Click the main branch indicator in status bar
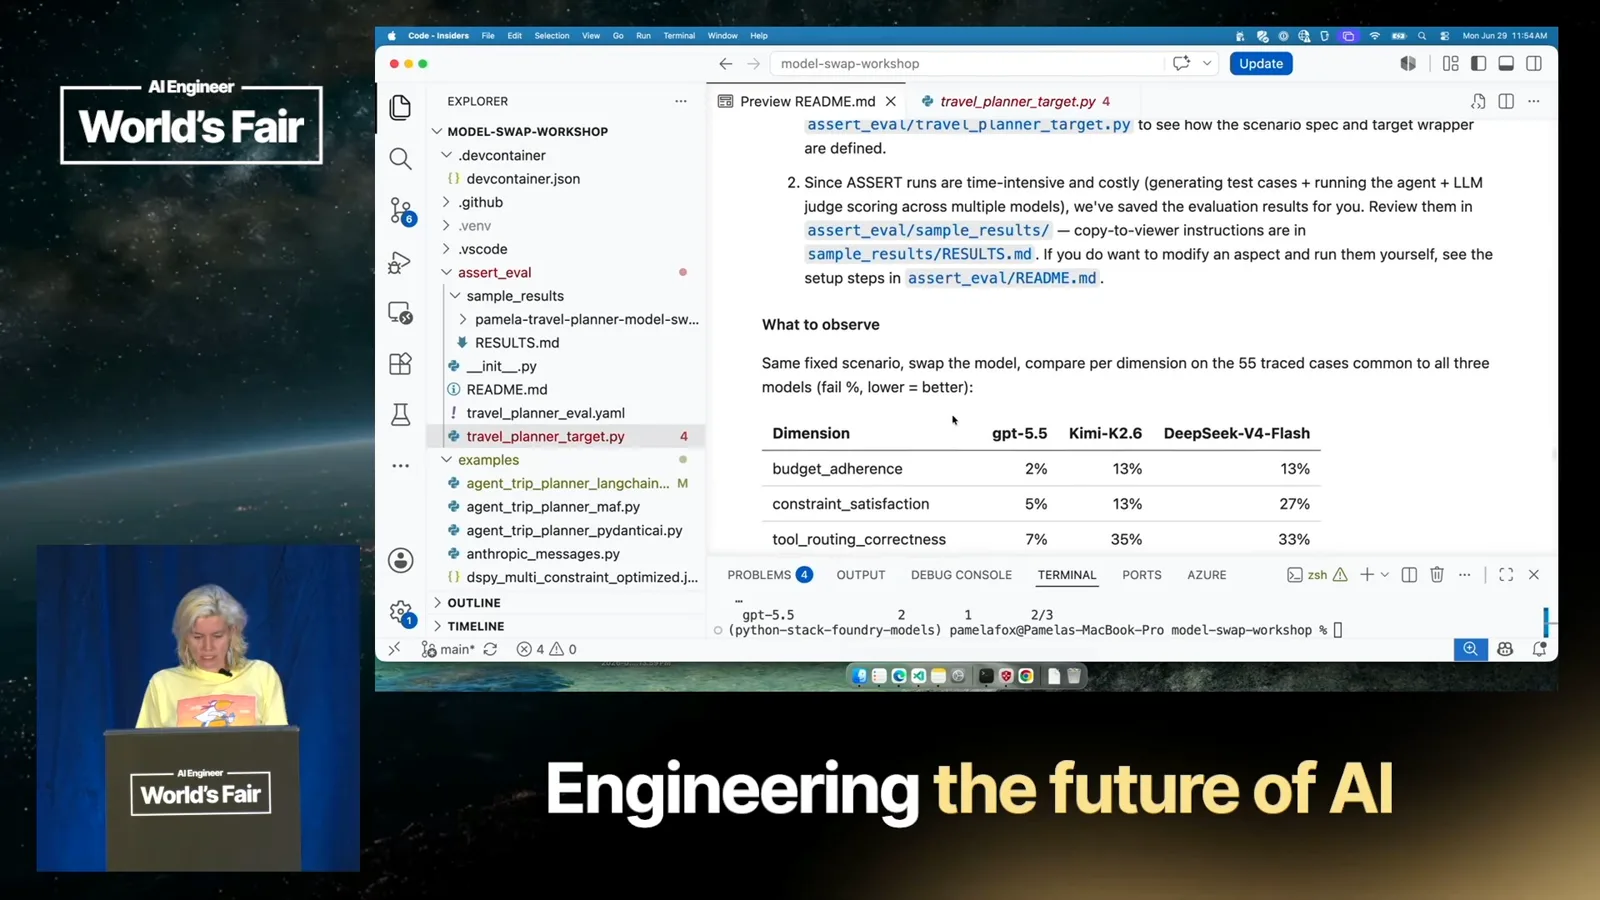This screenshot has width=1600, height=900. [x=448, y=649]
